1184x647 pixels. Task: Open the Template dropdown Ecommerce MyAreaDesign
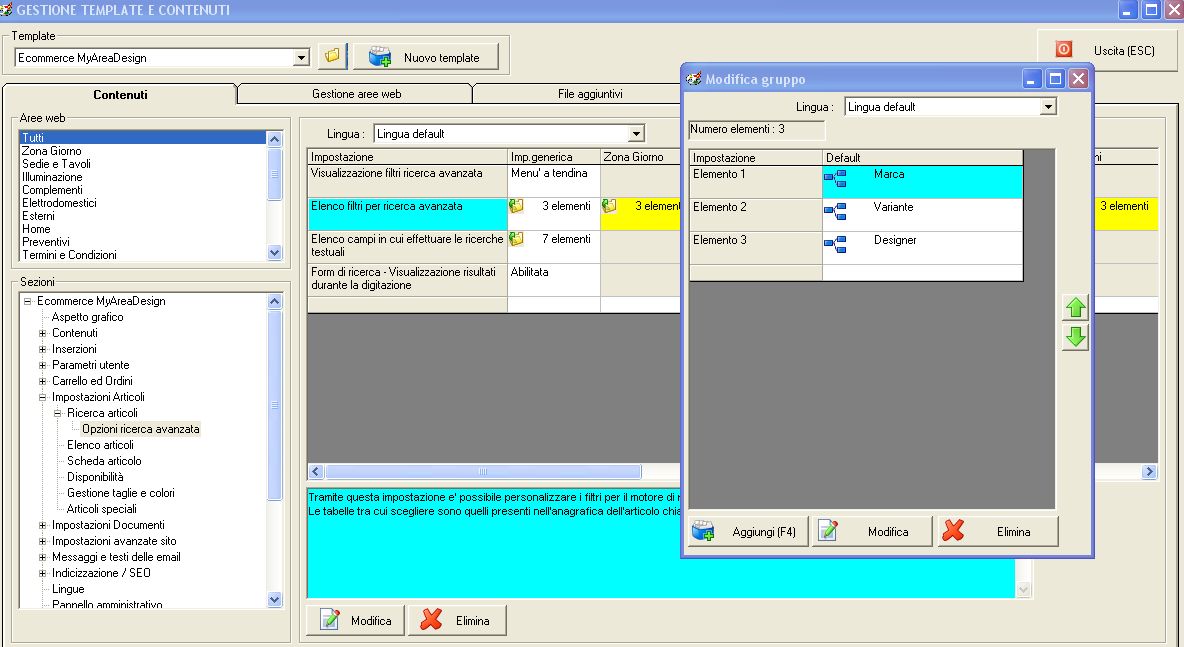click(301, 58)
